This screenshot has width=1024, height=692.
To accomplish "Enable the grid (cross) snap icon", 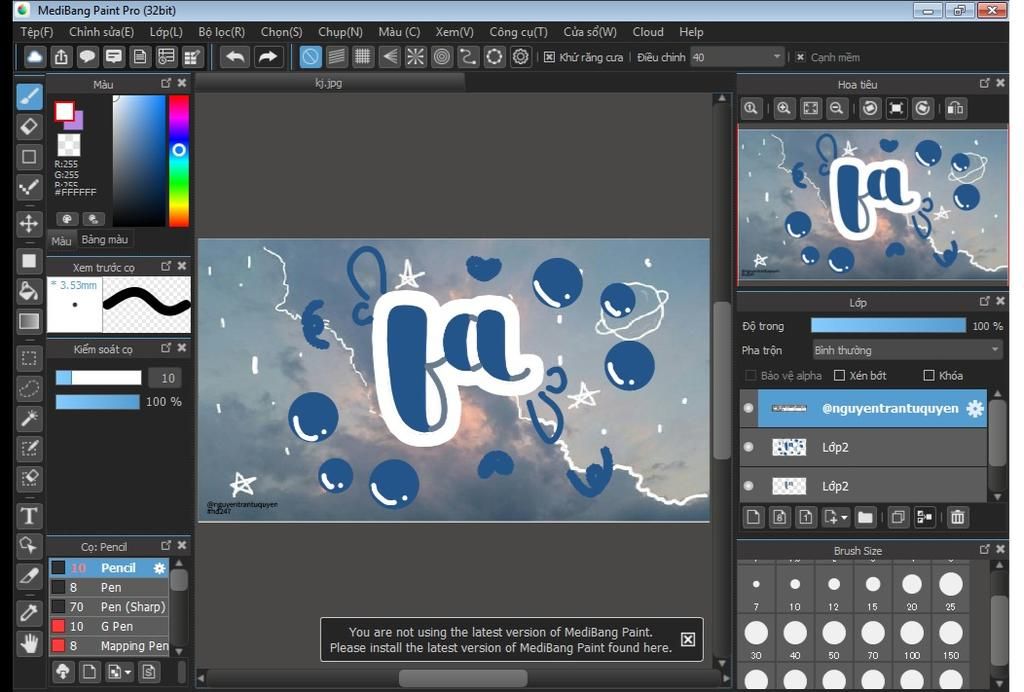I will click(362, 57).
